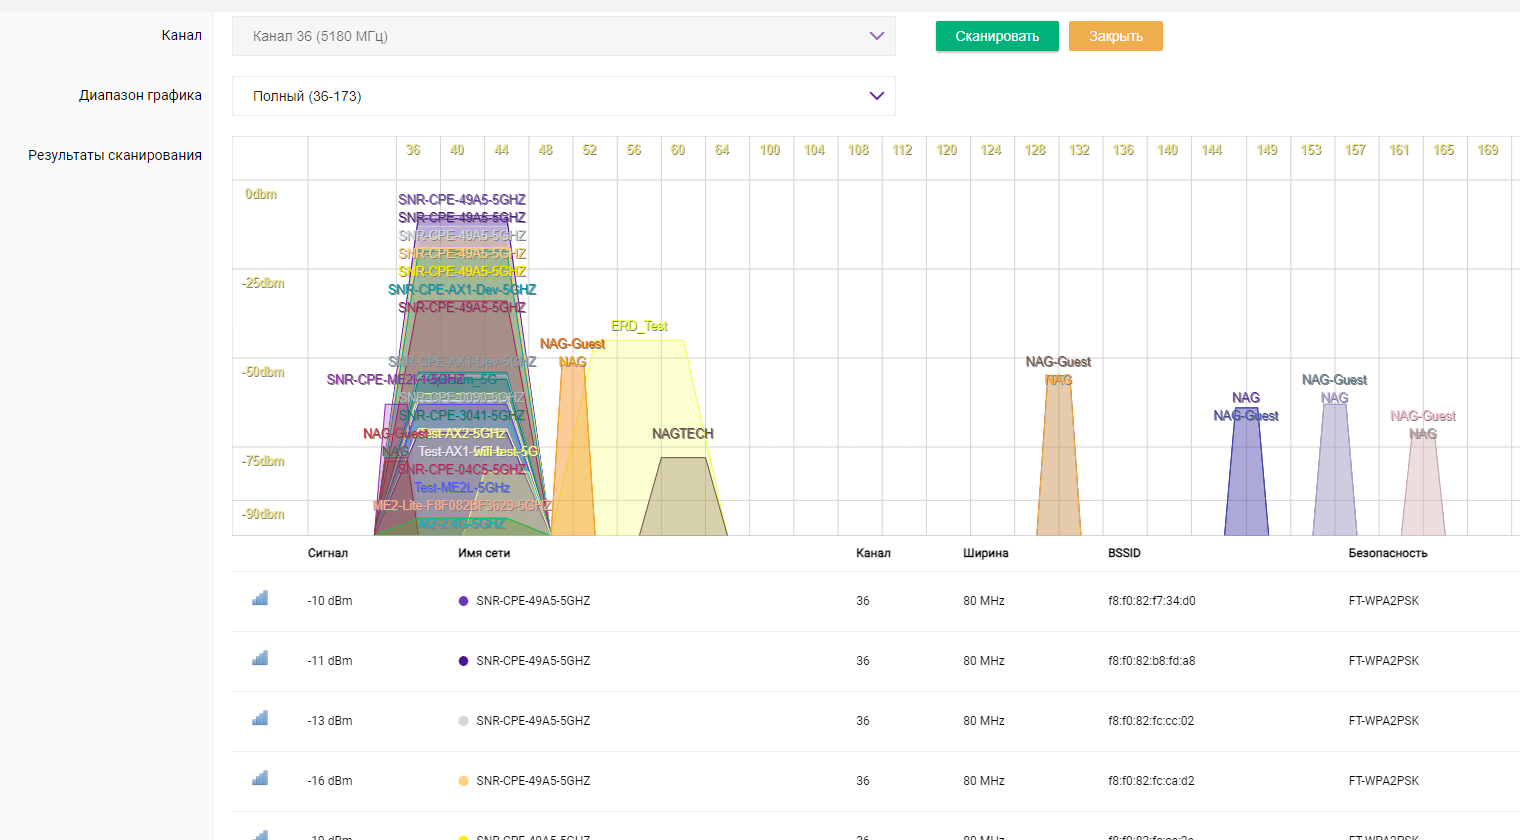Click 80 MHz width in -13 dBm row

tap(984, 721)
